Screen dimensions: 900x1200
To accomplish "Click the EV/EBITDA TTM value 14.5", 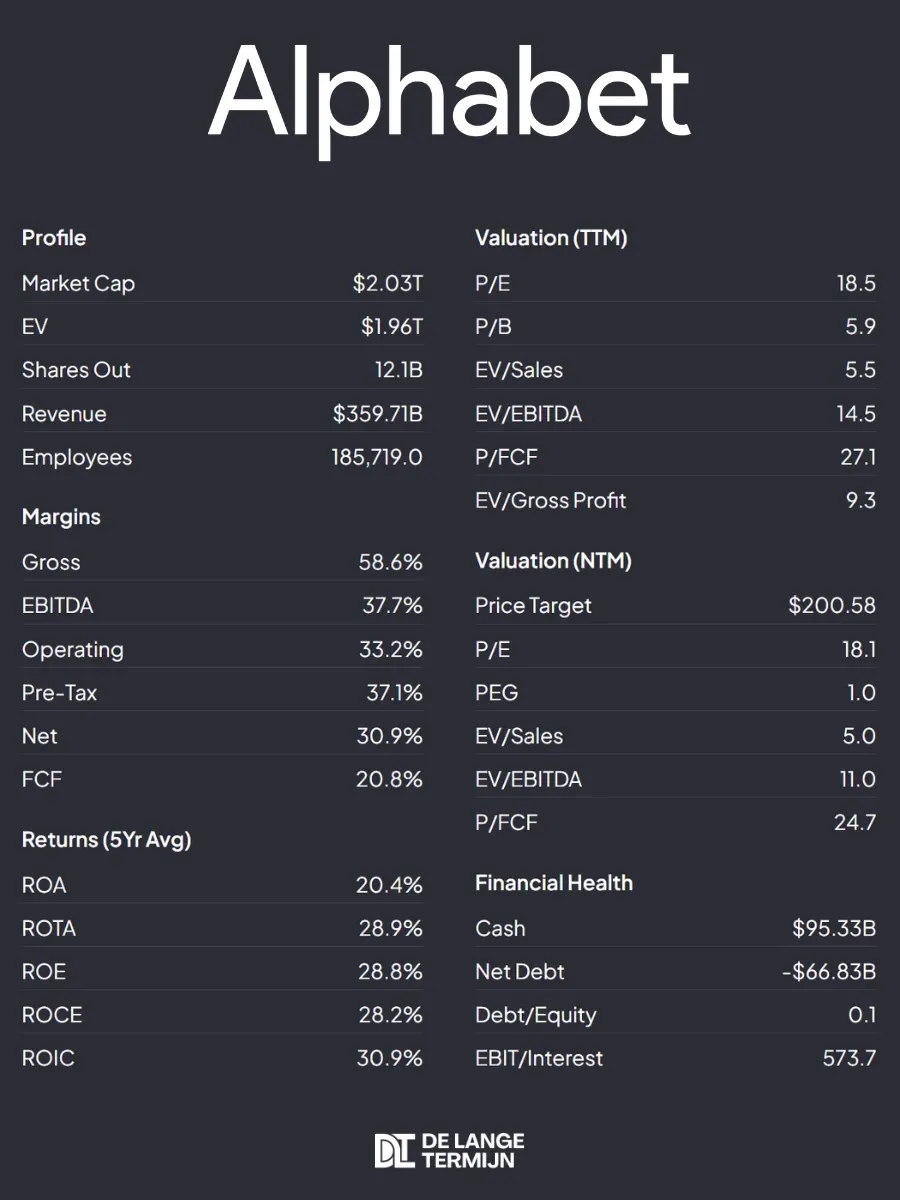I will [x=857, y=414].
